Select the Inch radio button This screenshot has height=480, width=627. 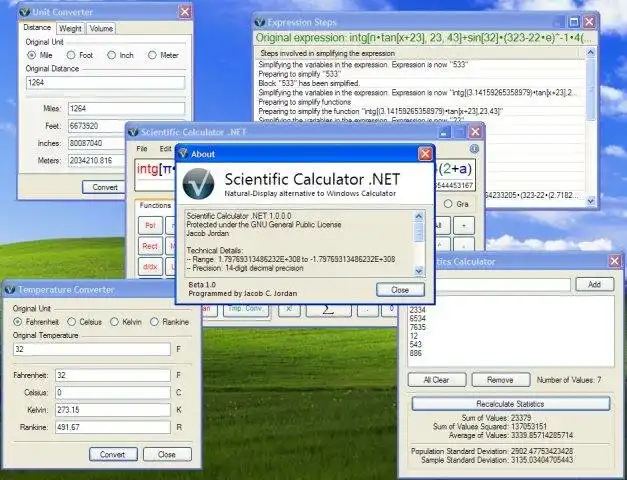pos(112,55)
